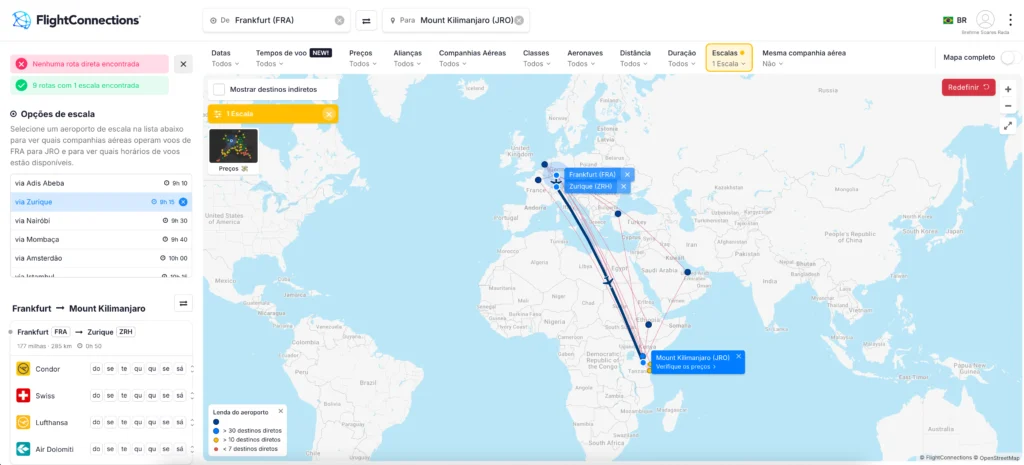
Task: Expand the Swiss flight schedule row
Action: tap(192, 396)
